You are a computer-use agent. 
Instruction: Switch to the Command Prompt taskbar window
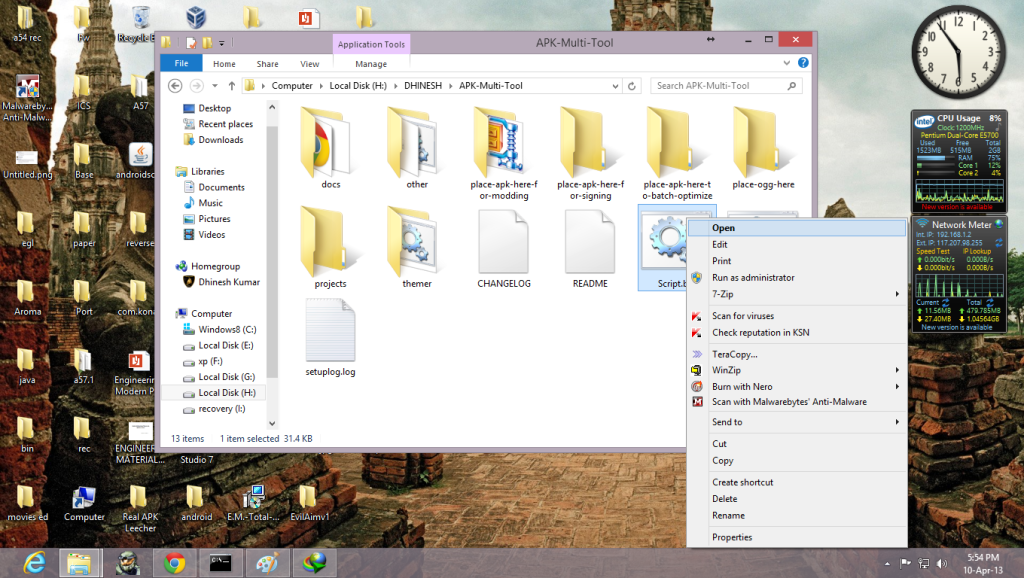221,563
